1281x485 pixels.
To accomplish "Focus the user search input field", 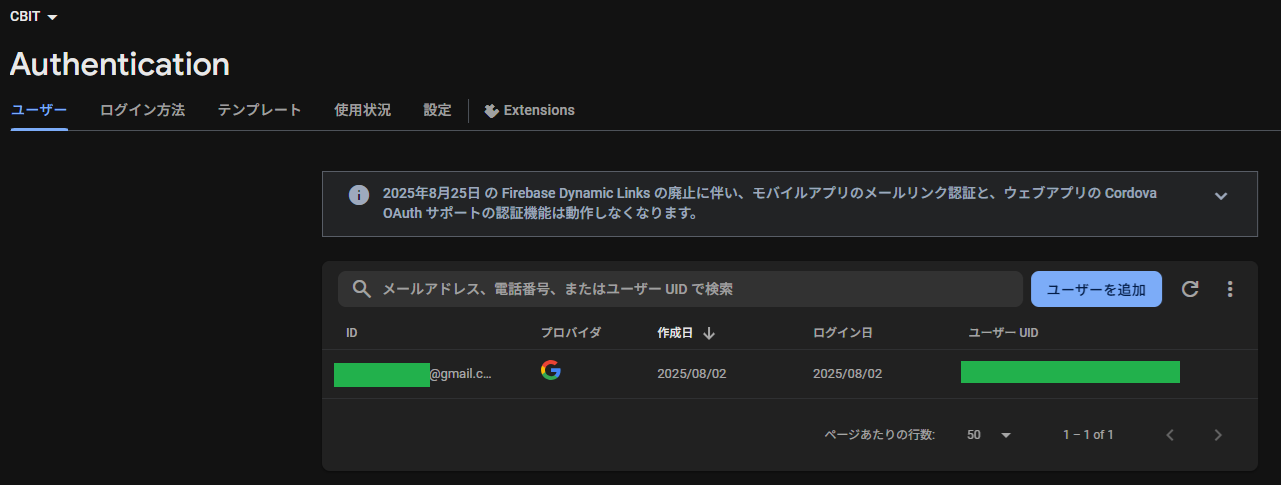I will (x=680, y=289).
